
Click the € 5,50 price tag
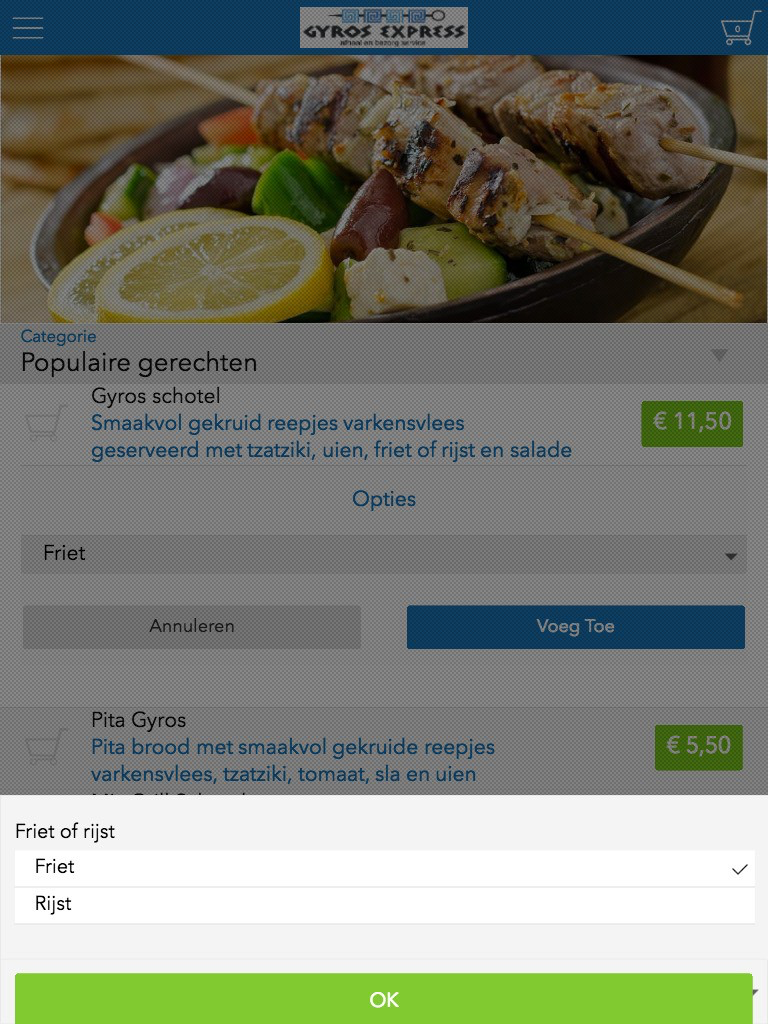coord(699,746)
